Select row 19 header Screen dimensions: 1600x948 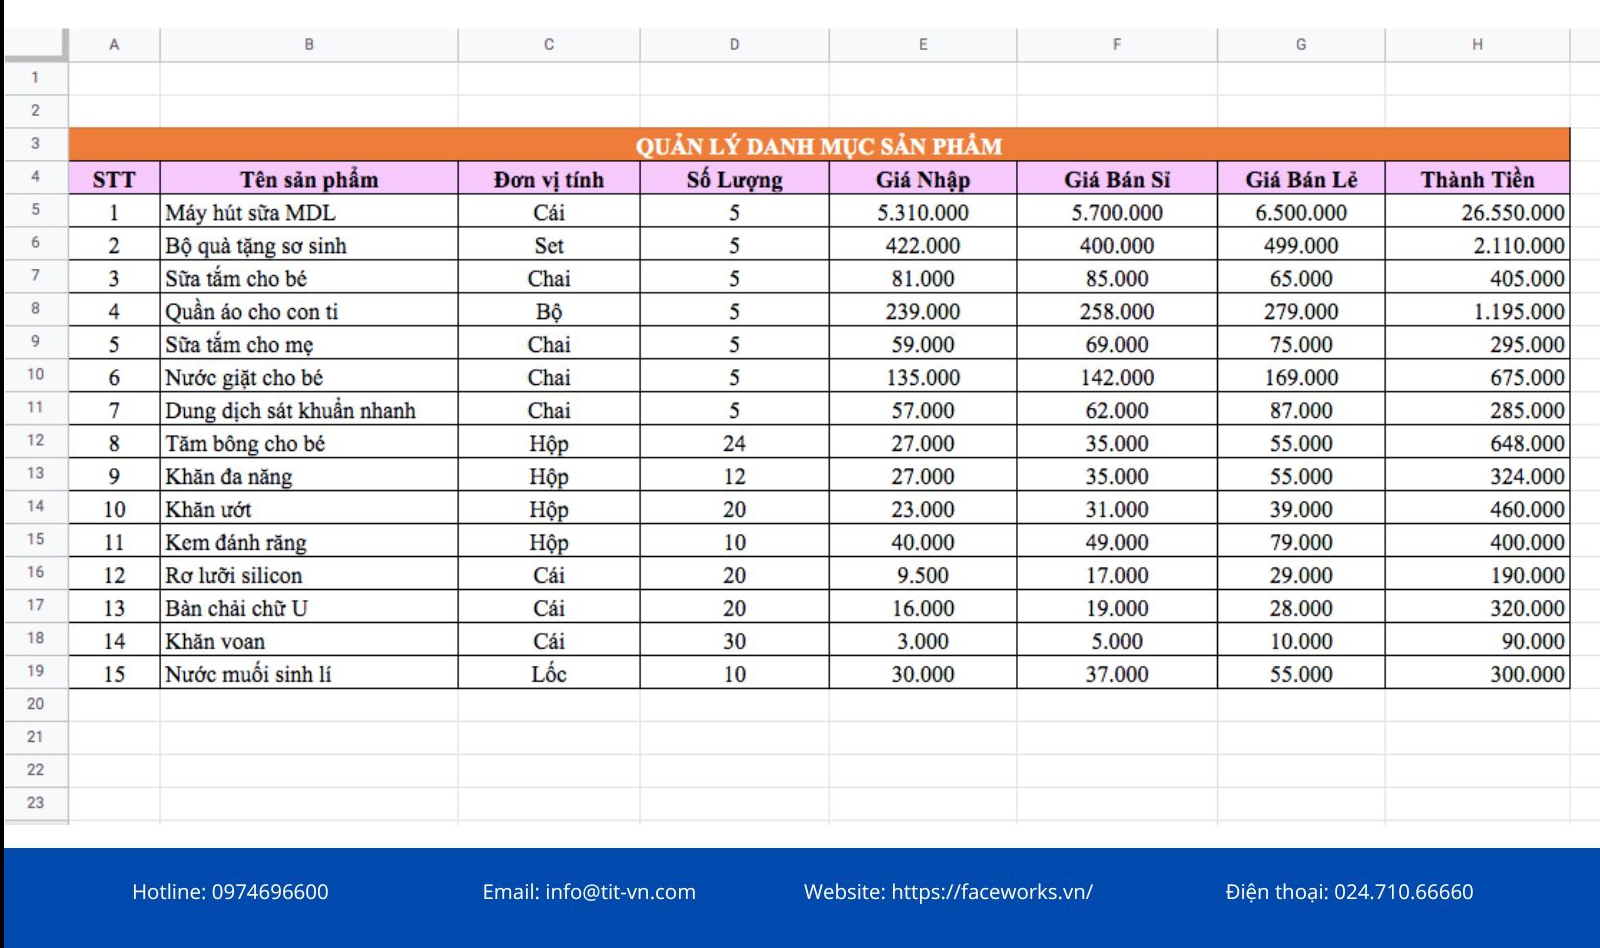[x=35, y=671]
